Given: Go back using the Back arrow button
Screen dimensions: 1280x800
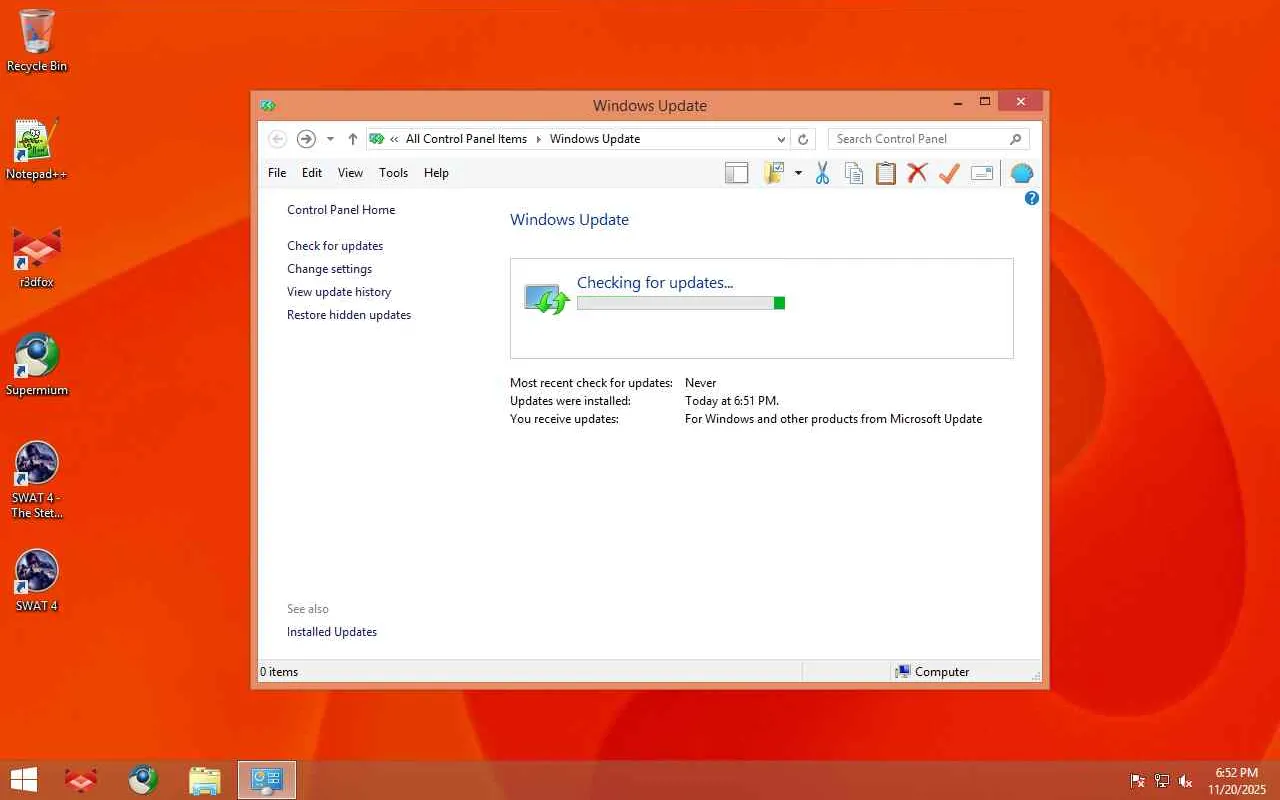Looking at the screenshot, I should tap(278, 139).
